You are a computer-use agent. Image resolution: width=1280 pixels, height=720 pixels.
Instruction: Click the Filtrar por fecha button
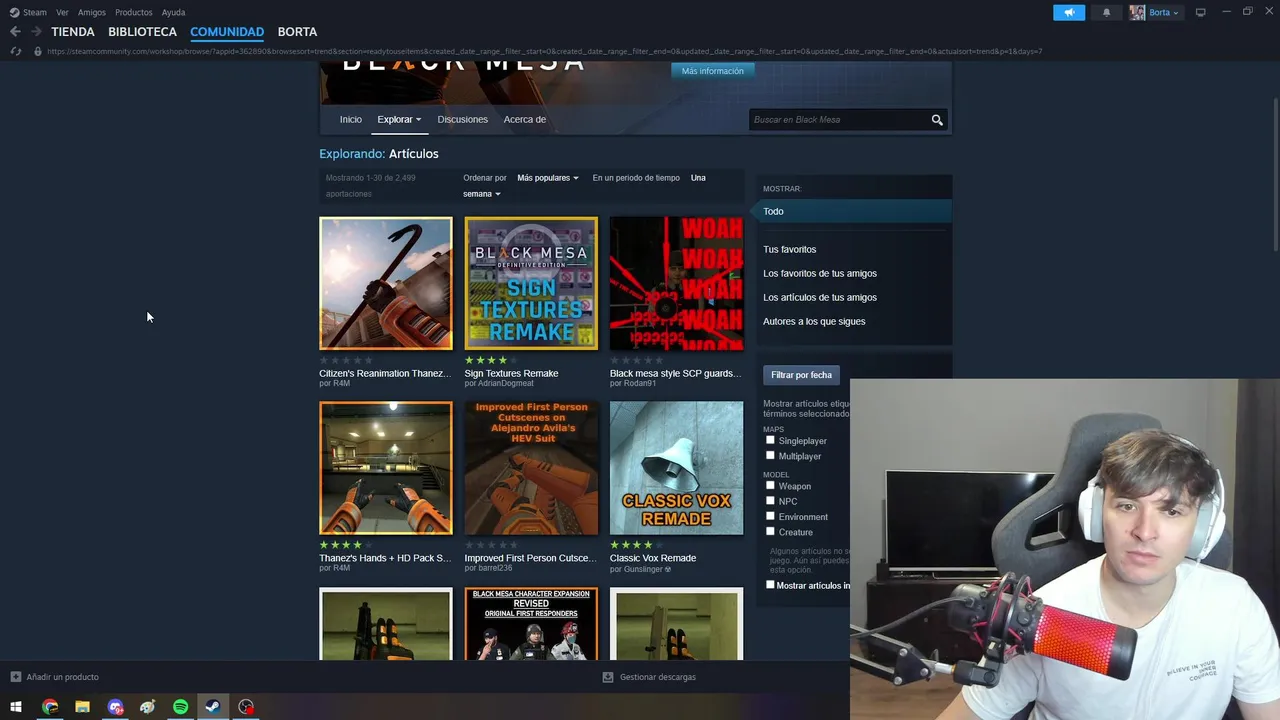click(x=801, y=375)
